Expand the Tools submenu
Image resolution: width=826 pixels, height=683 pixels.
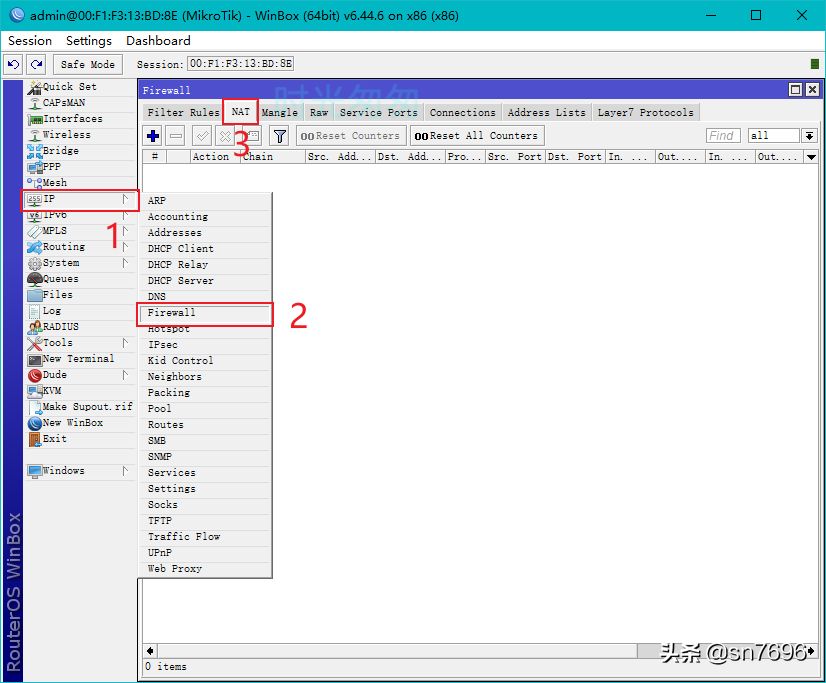pyautogui.click(x=80, y=343)
